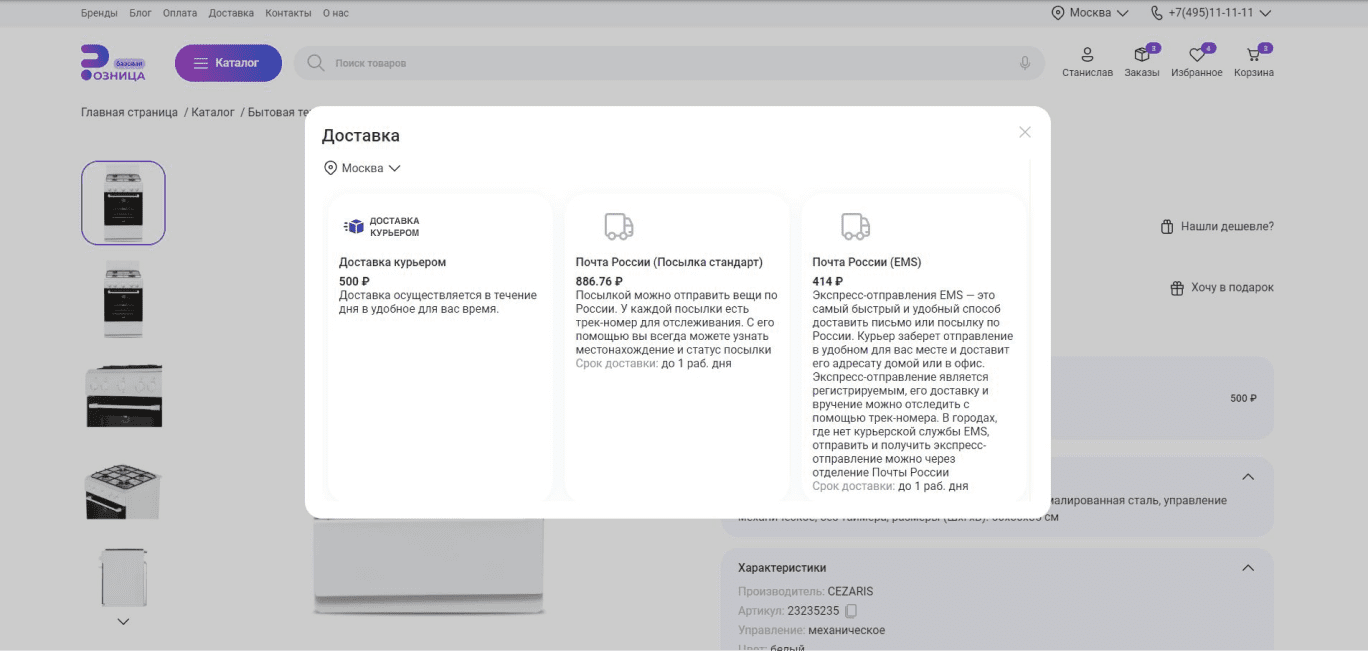Select Почта России (Посылка стандарт) title
1368x651 pixels.
669,262
